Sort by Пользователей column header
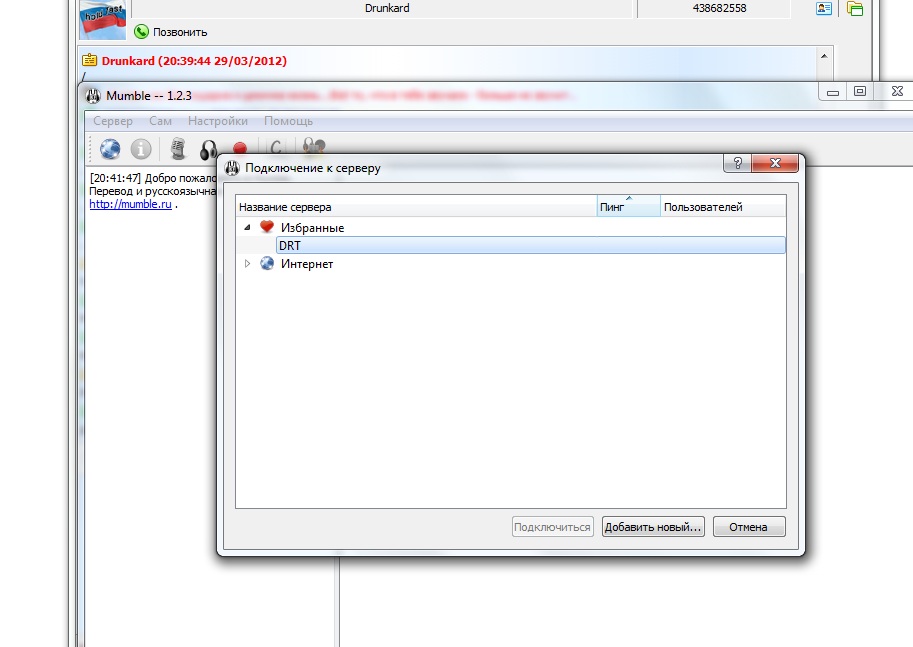This screenshot has width=913, height=647. [x=723, y=206]
